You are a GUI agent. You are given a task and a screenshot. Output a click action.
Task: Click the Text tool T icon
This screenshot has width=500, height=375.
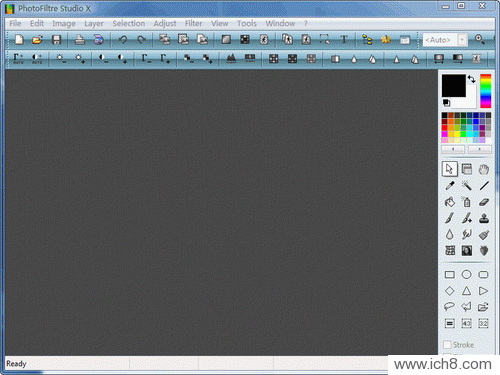[x=344, y=40]
